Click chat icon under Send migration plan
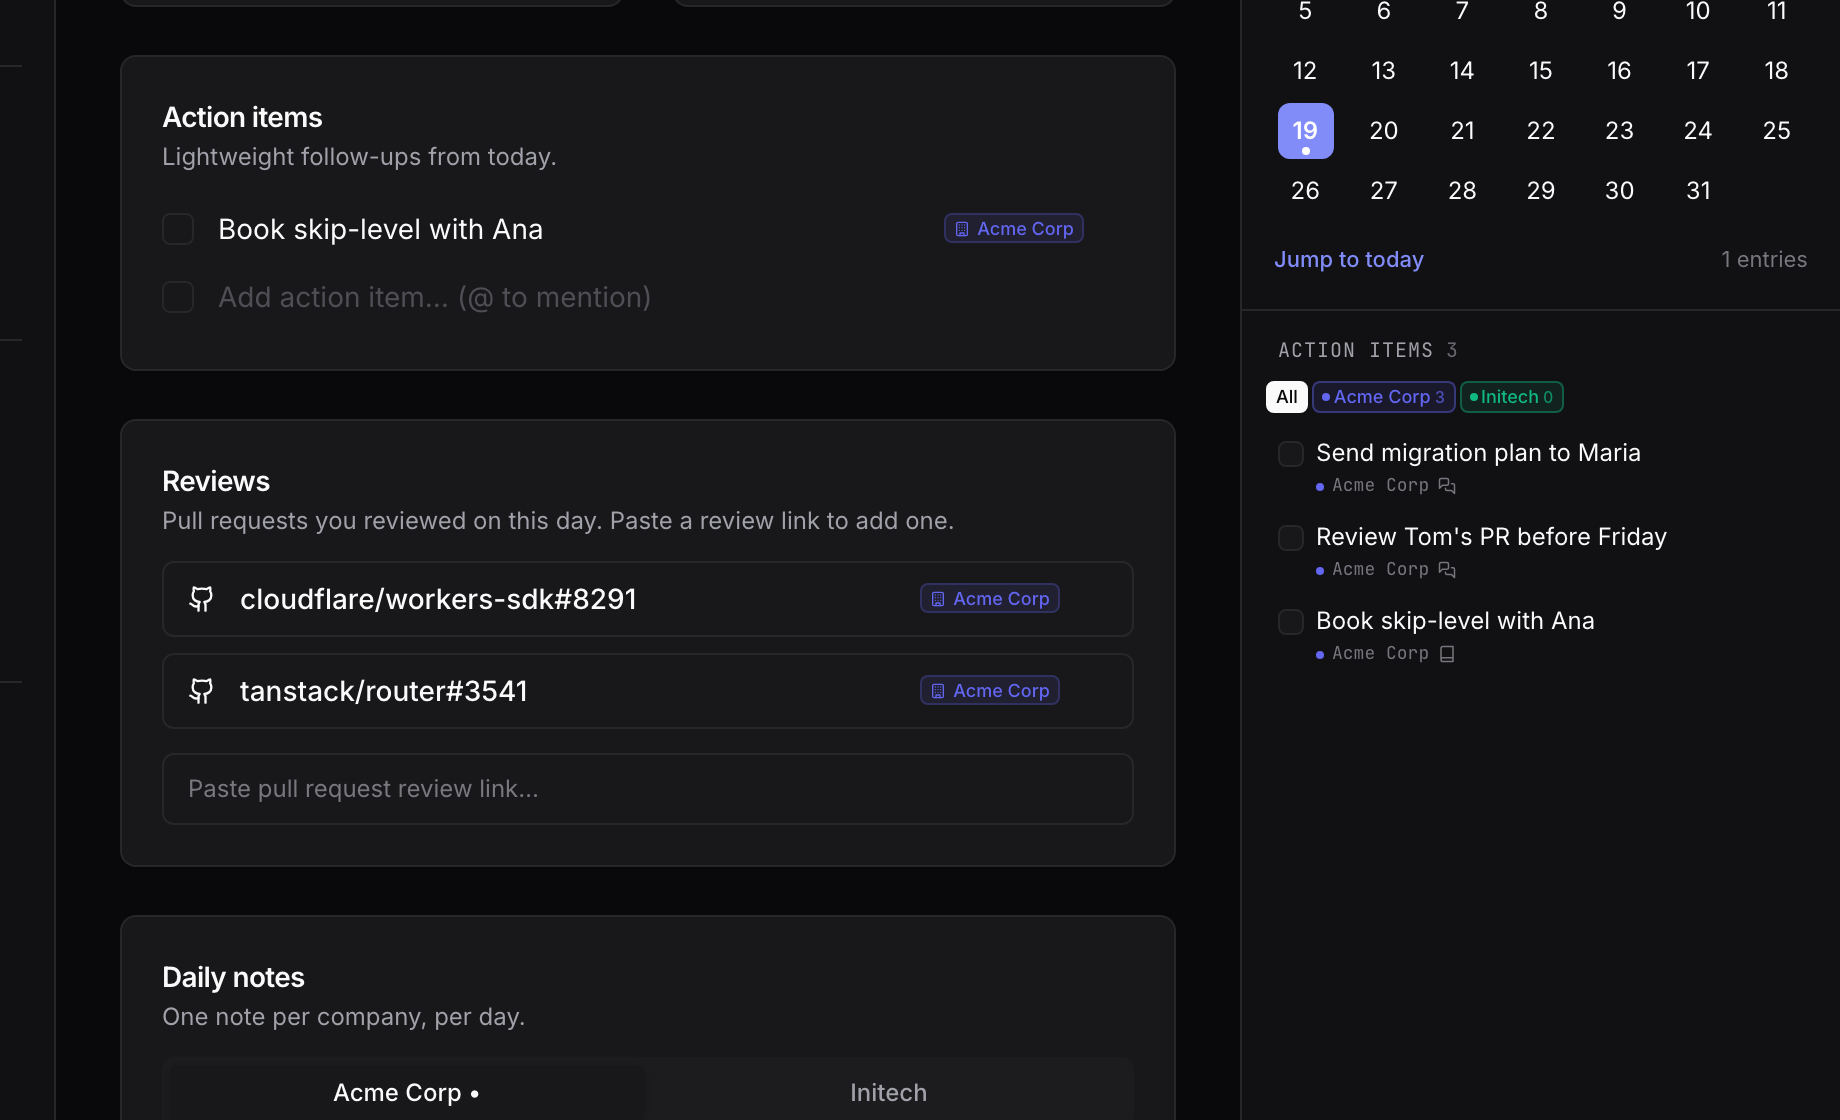The width and height of the screenshot is (1840, 1120). click(x=1447, y=485)
